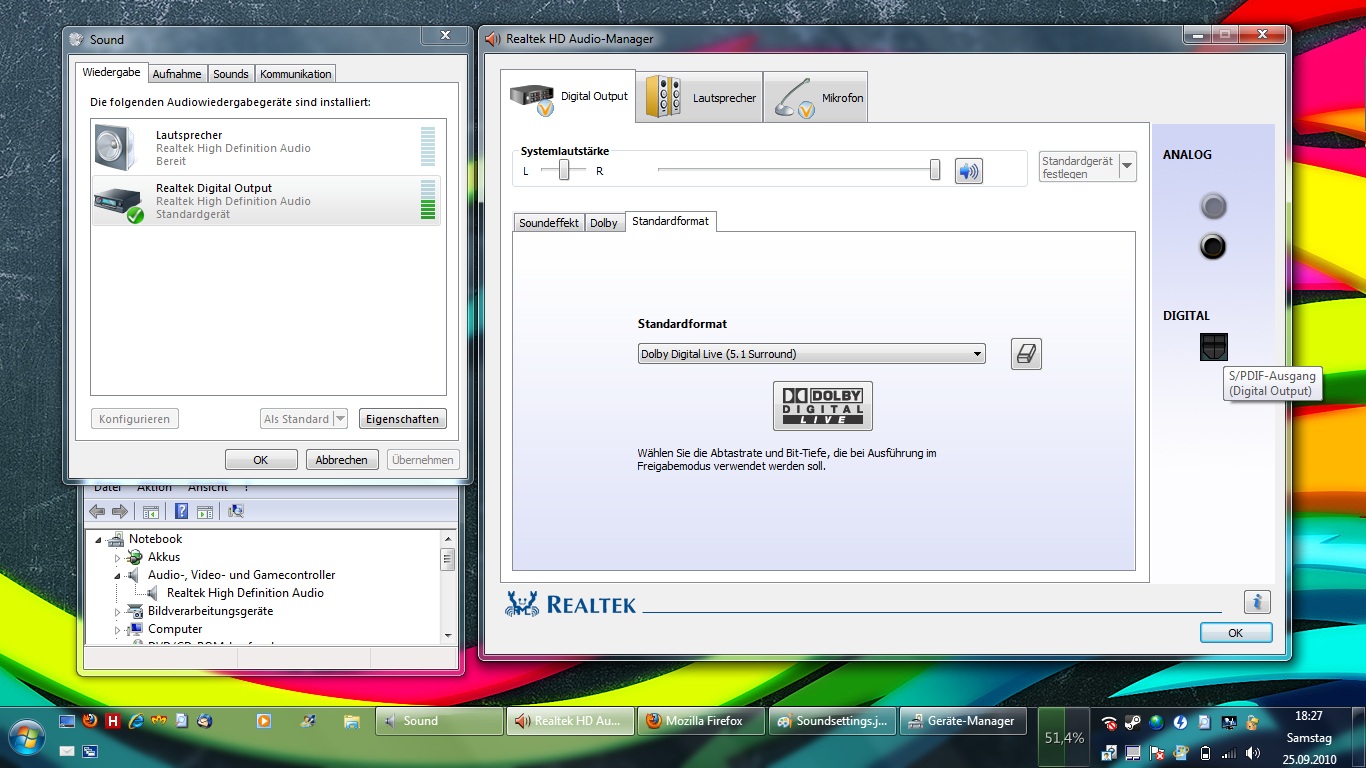Mute system volume with the speaker icon
Screen dimensions: 1366x768
(x=968, y=171)
